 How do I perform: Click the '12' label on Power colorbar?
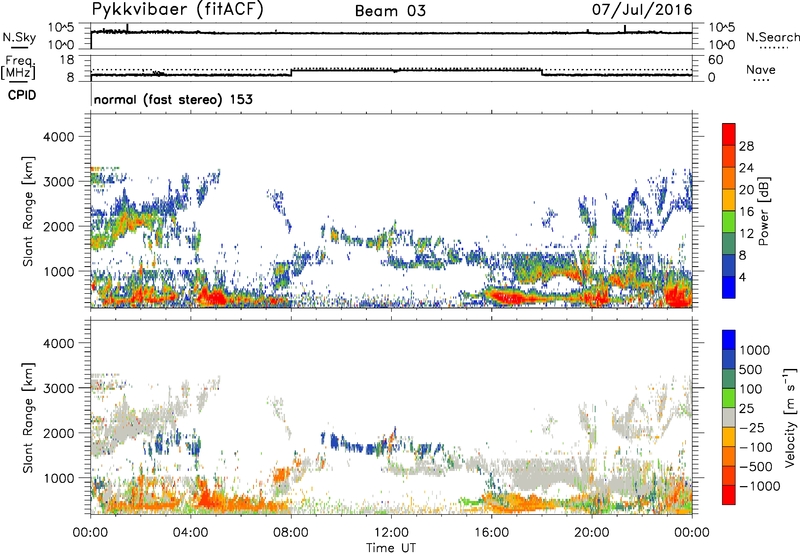tap(746, 234)
